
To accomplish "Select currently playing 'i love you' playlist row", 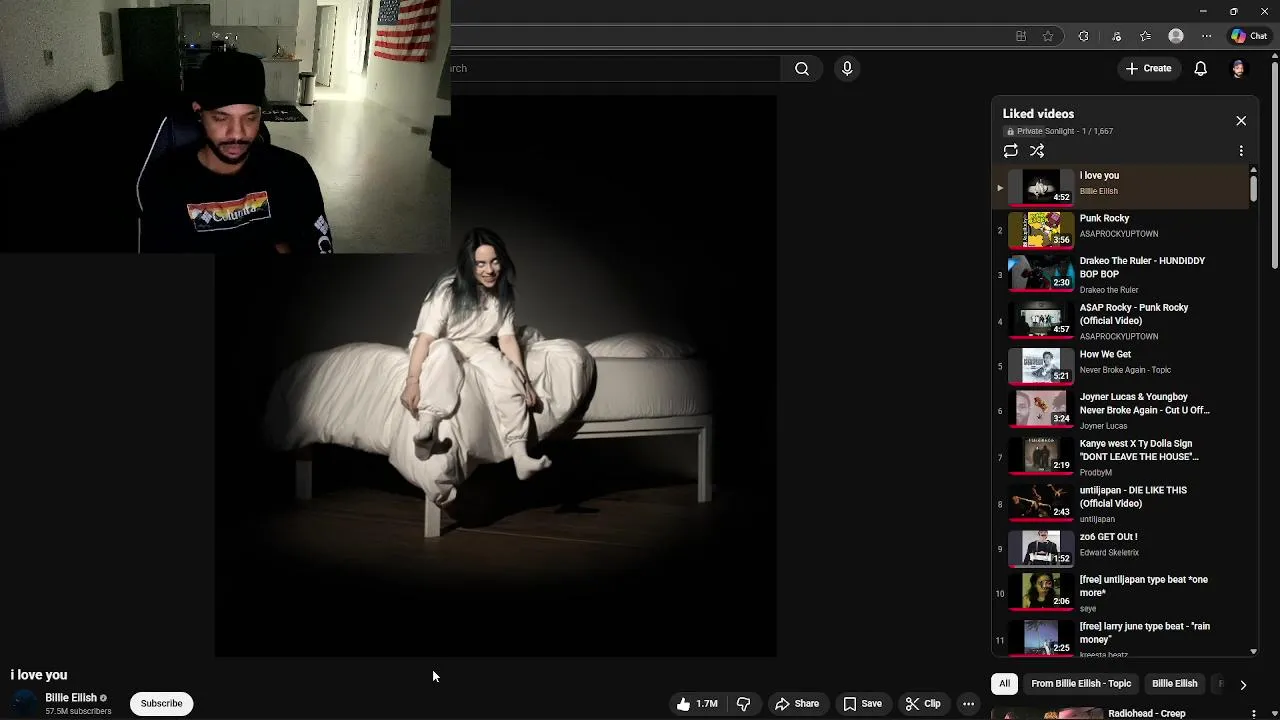I will (x=1120, y=187).
